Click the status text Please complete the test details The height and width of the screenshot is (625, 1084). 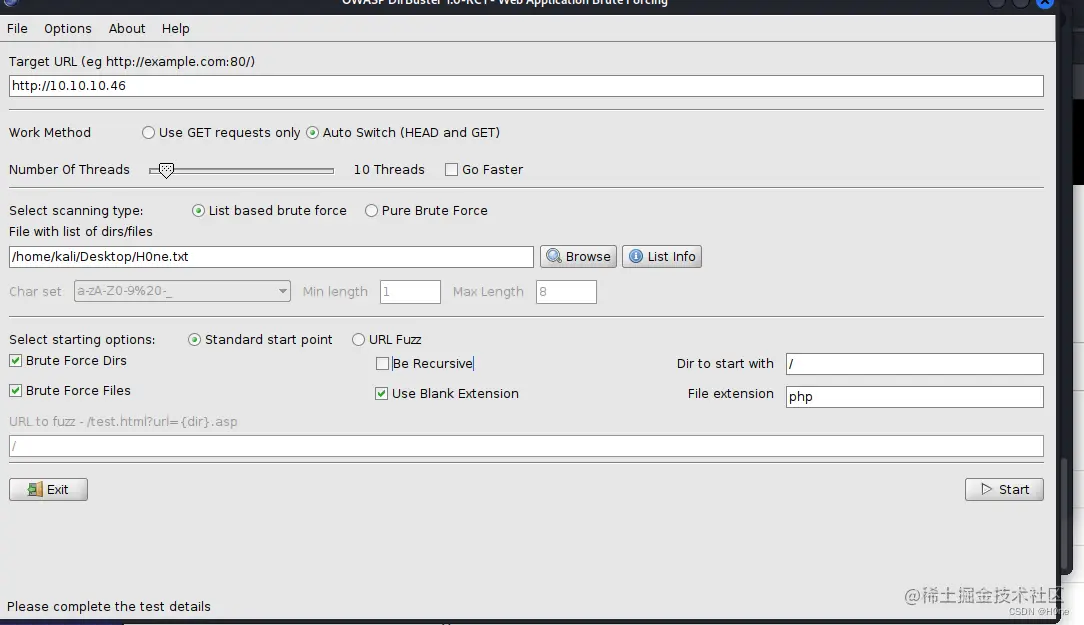click(x=109, y=606)
